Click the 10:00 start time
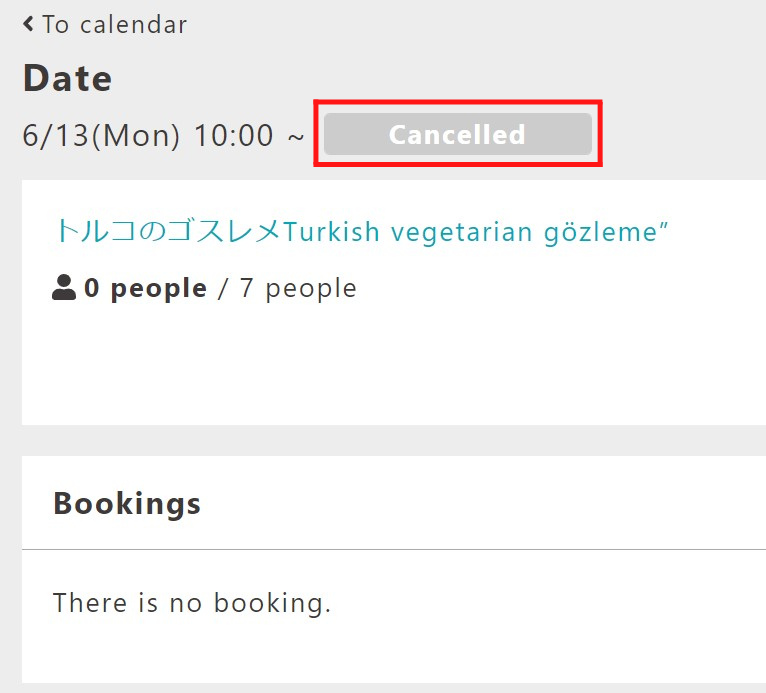 click(x=234, y=135)
